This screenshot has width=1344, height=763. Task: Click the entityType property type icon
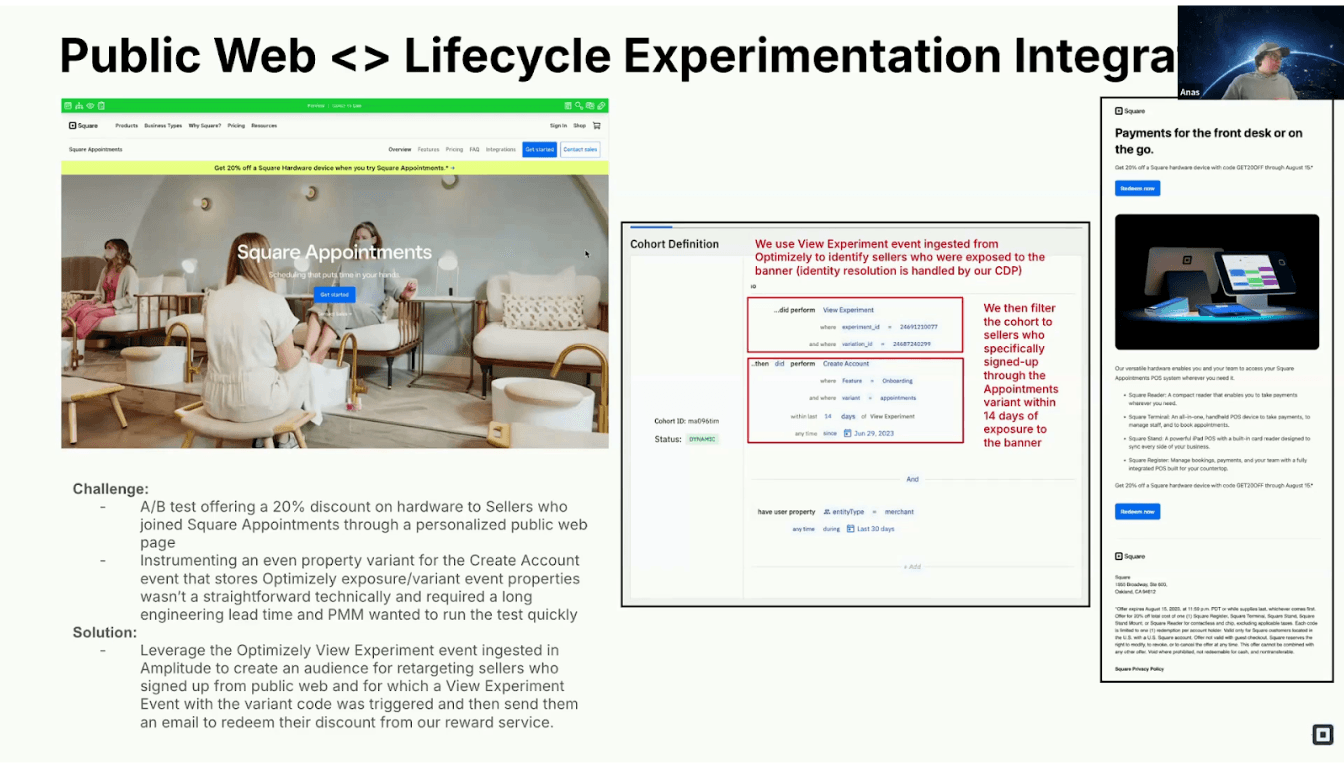[826, 512]
